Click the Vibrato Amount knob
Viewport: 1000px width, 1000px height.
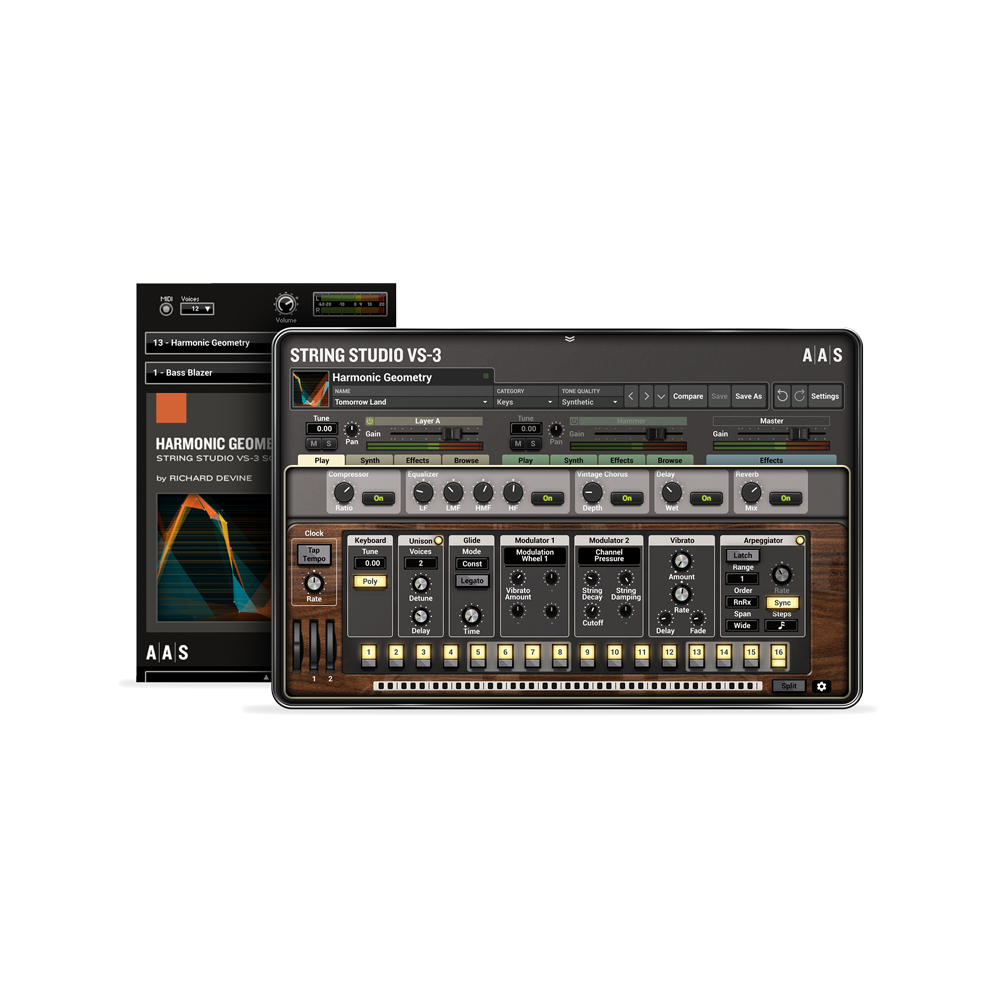pos(681,561)
